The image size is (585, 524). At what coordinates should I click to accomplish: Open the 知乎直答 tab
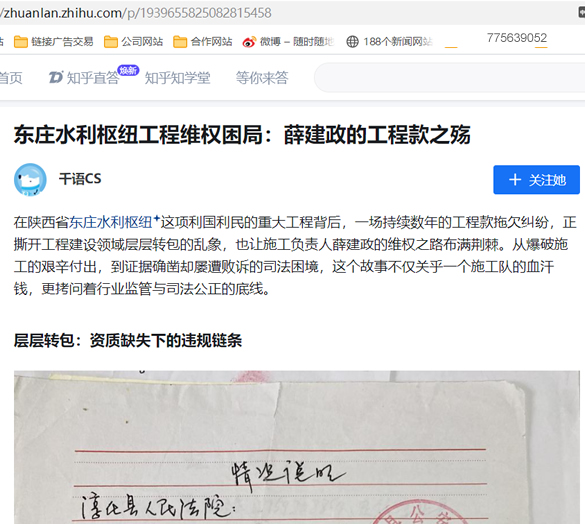[x=84, y=78]
